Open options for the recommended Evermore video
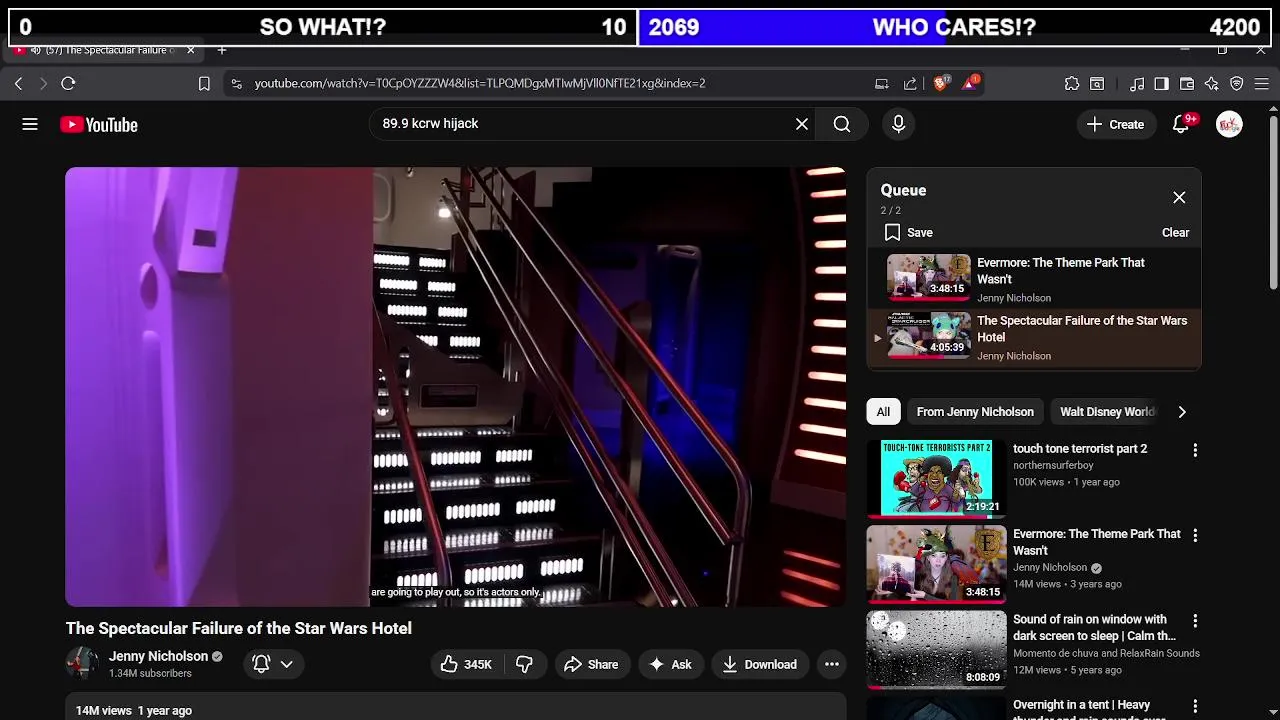 1195,535
